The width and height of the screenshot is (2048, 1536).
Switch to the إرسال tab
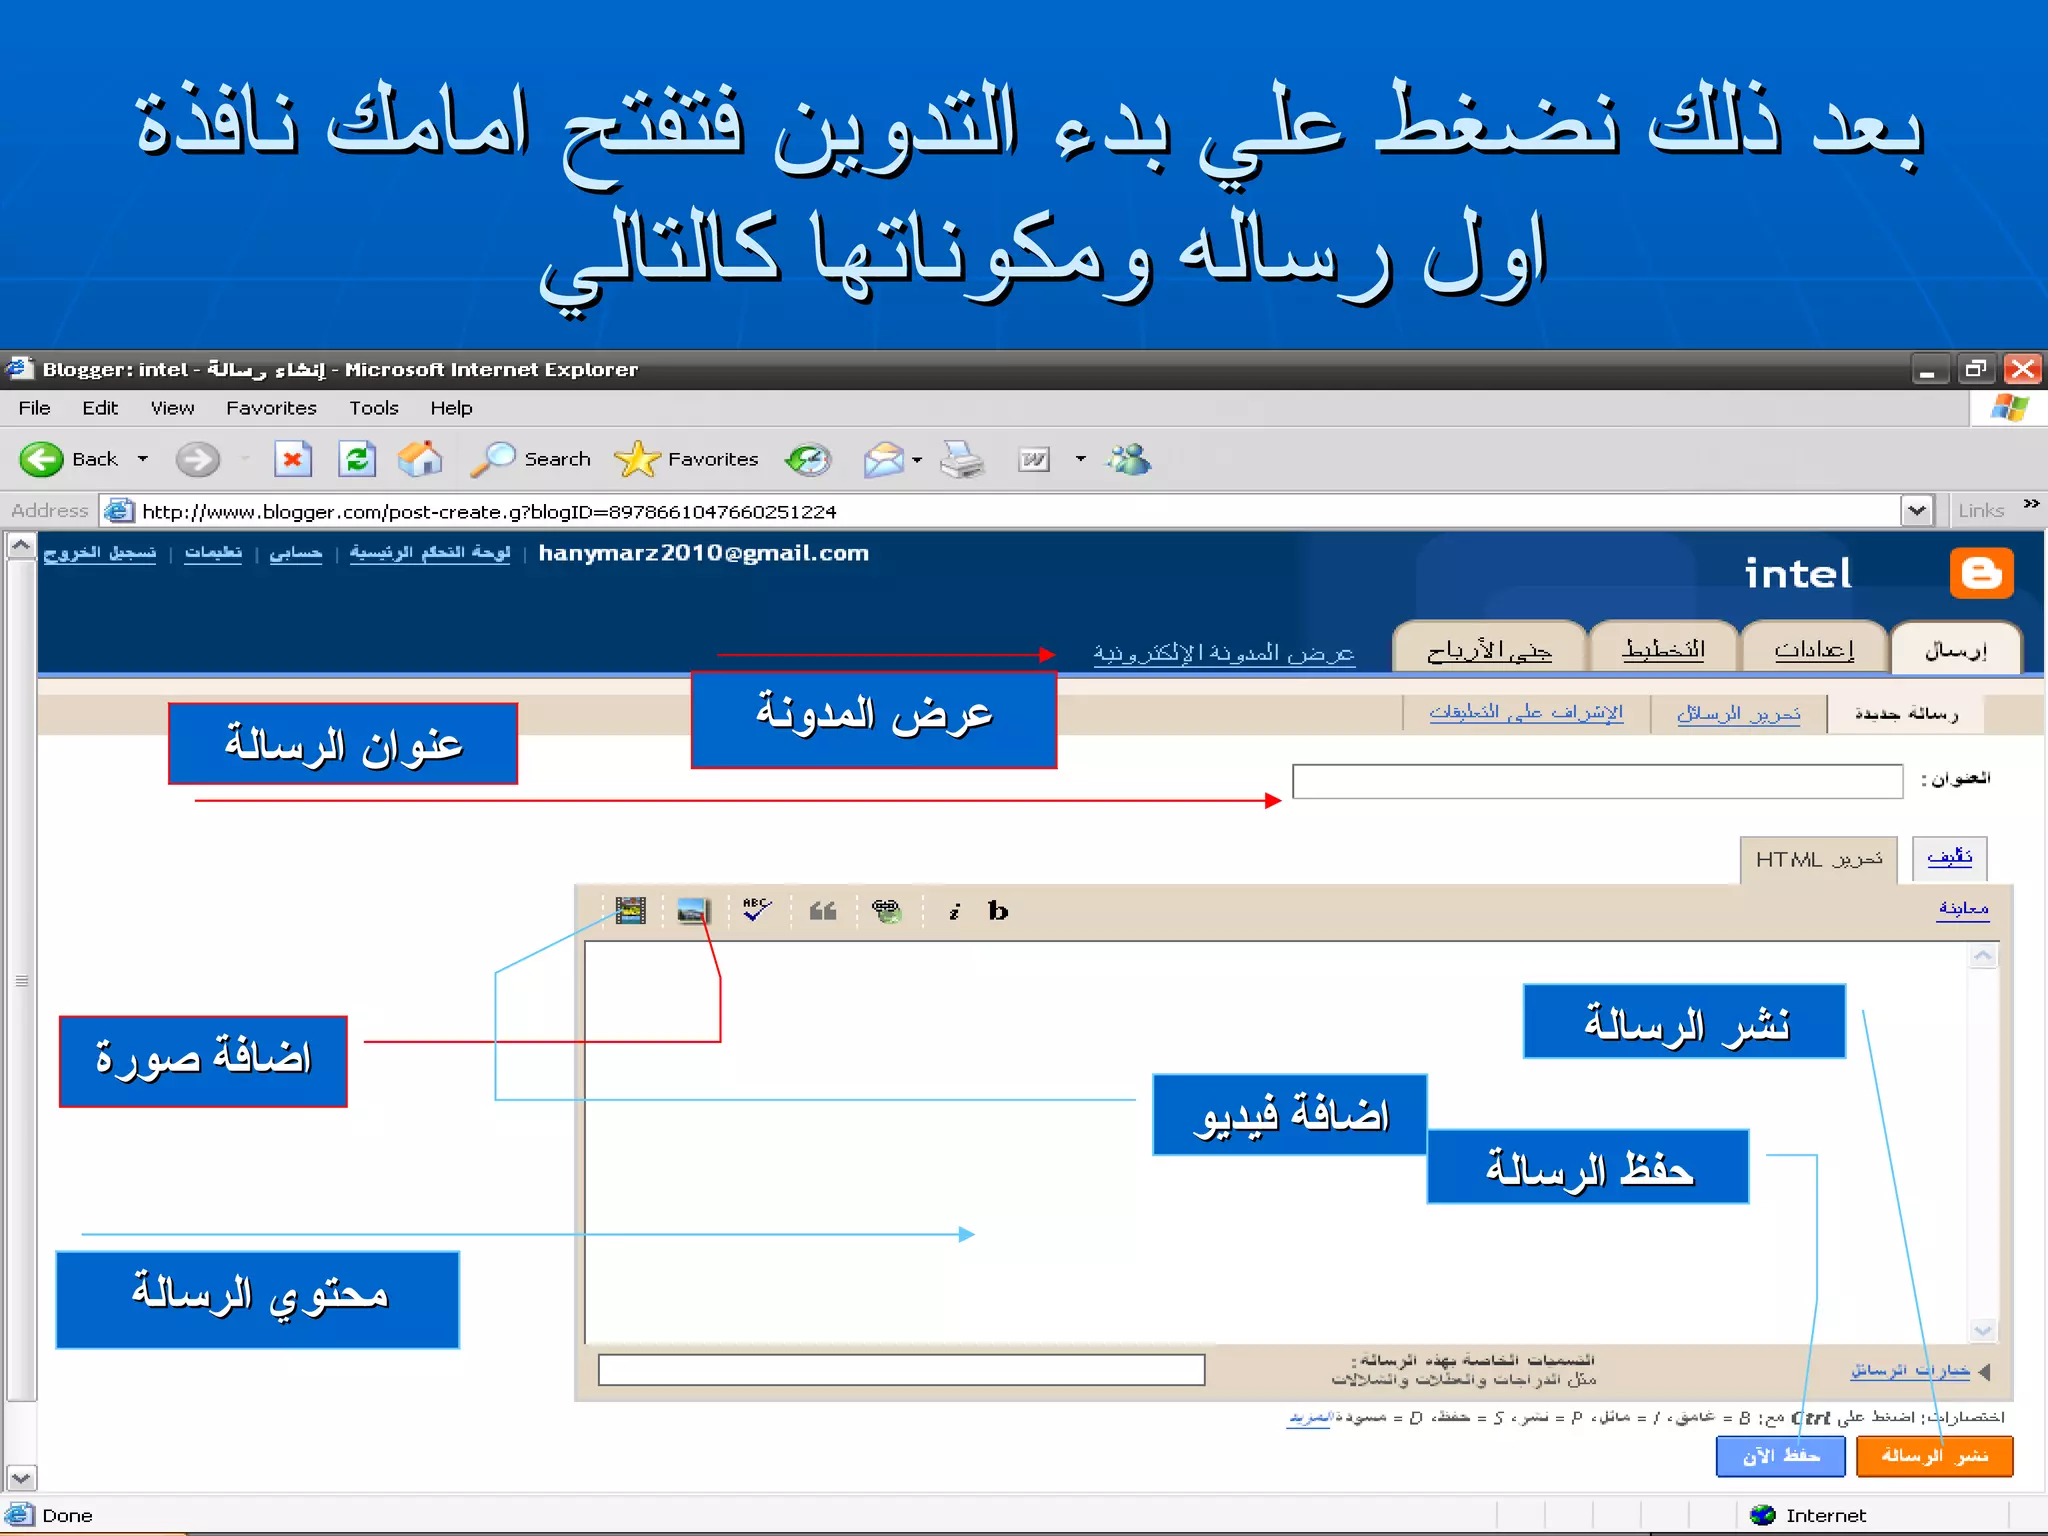tap(1955, 649)
